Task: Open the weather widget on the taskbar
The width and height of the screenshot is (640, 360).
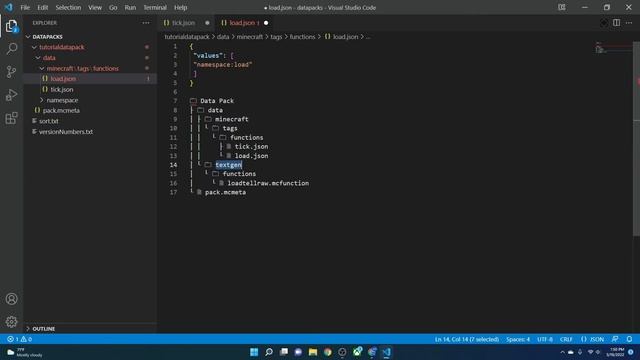Action: click(x=24, y=352)
